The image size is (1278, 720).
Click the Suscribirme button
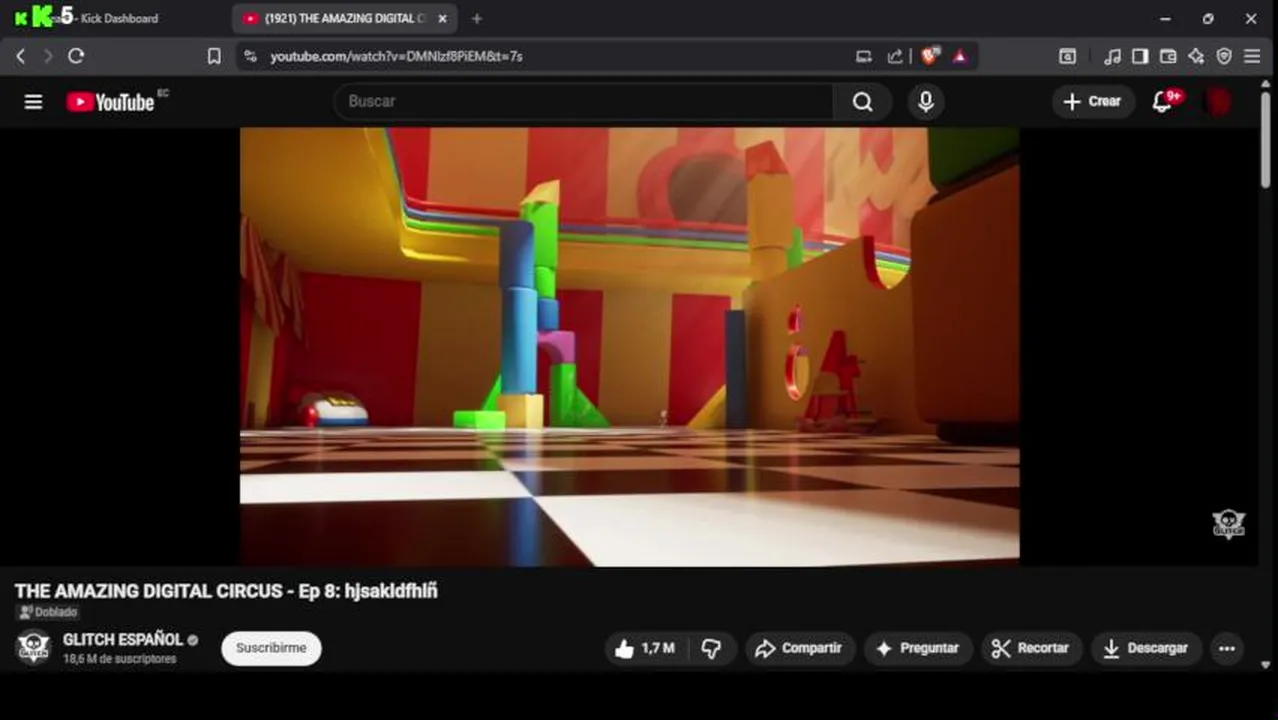[x=271, y=648]
